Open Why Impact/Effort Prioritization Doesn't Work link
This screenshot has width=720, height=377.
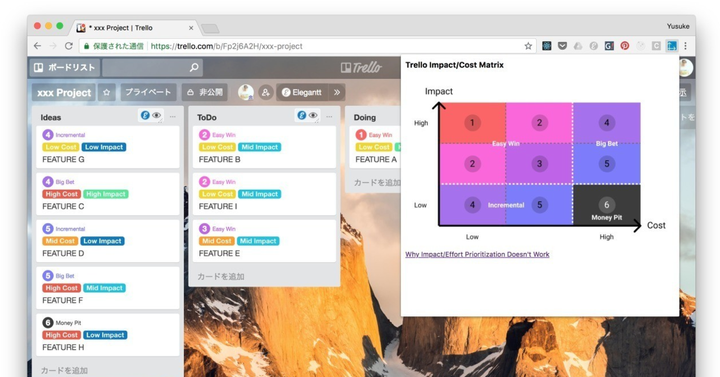(477, 254)
